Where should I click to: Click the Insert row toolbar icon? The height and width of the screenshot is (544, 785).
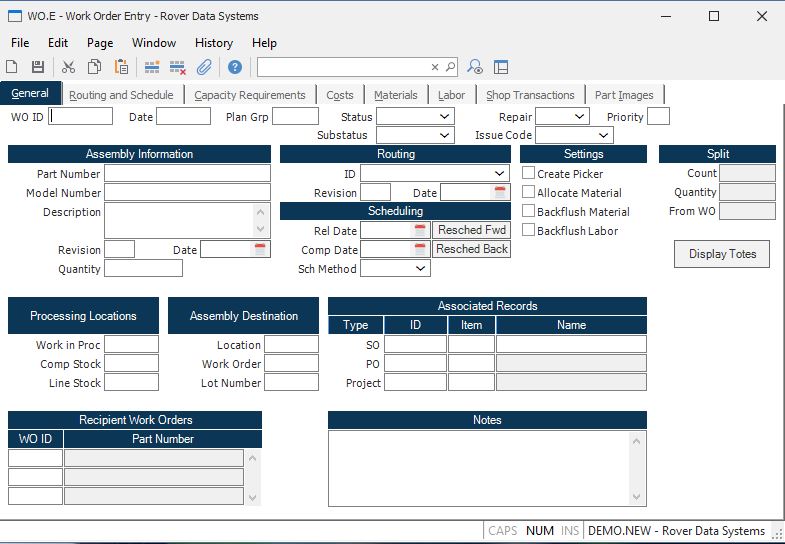(x=152, y=67)
